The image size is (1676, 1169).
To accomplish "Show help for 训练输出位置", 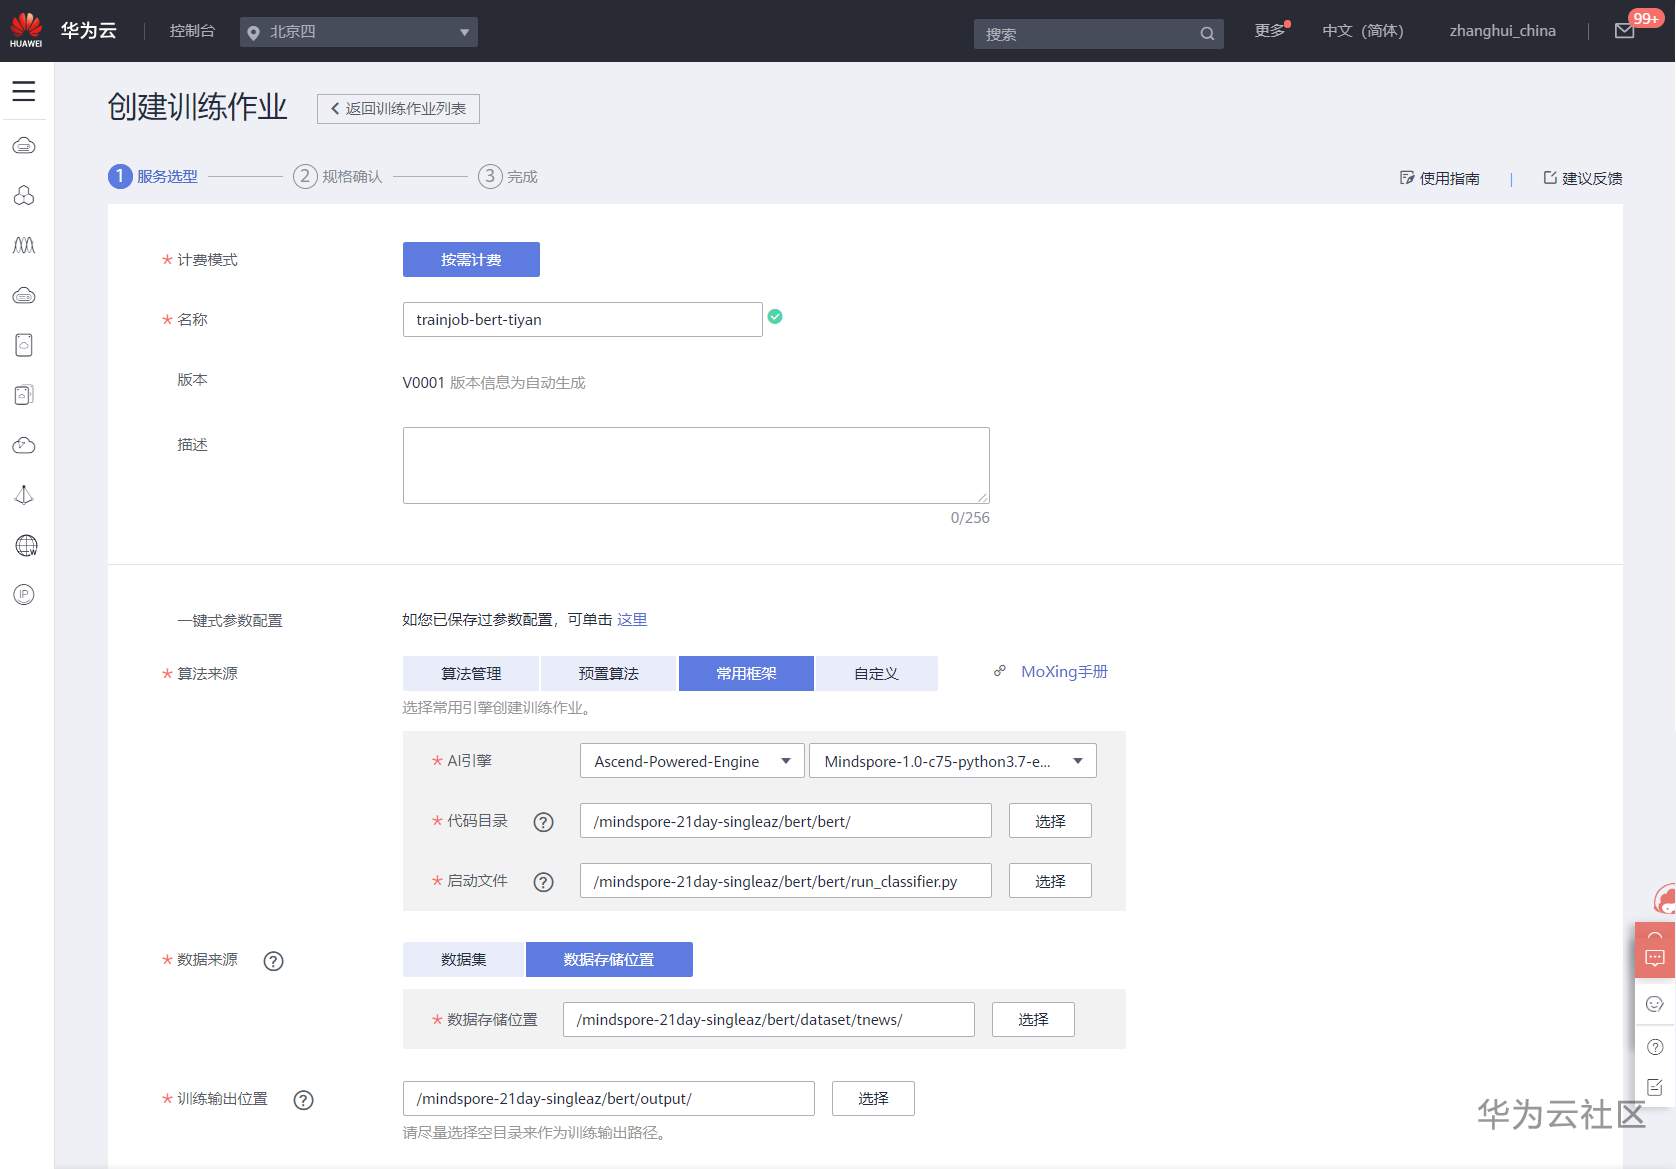I will [x=303, y=1100].
